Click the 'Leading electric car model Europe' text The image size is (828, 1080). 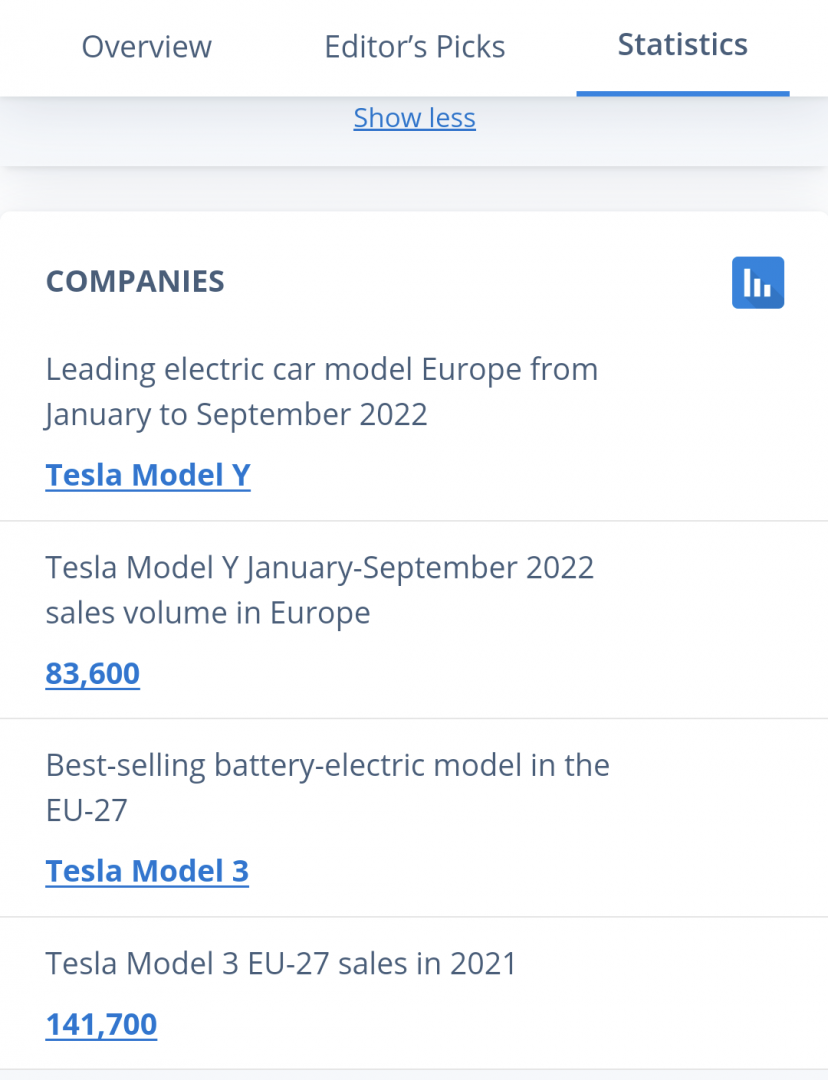[321, 369]
